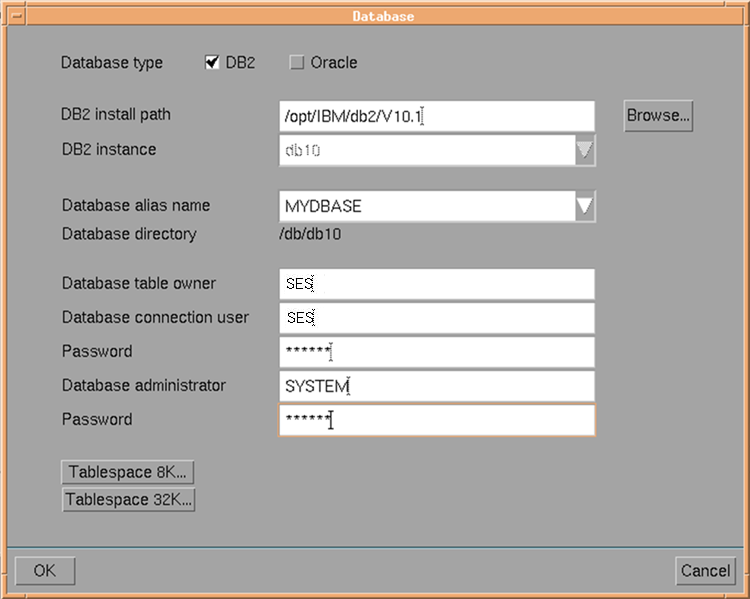
Task: Click the Database title bar
Action: (x=382, y=16)
